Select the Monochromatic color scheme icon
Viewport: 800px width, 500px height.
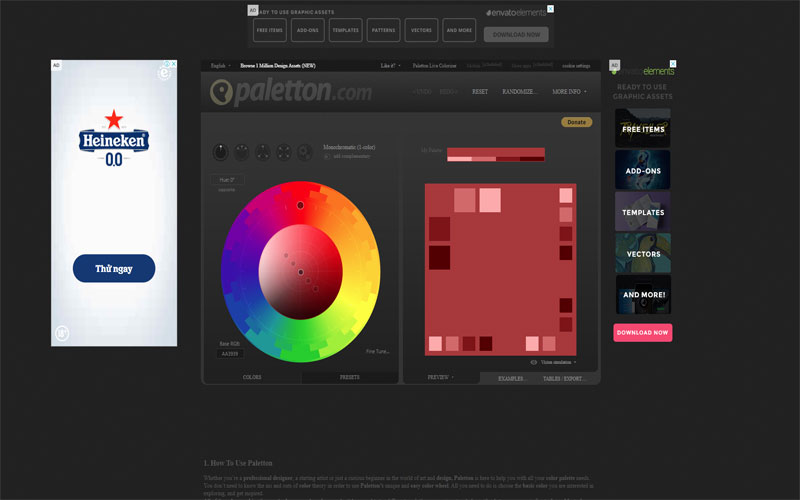(x=220, y=152)
